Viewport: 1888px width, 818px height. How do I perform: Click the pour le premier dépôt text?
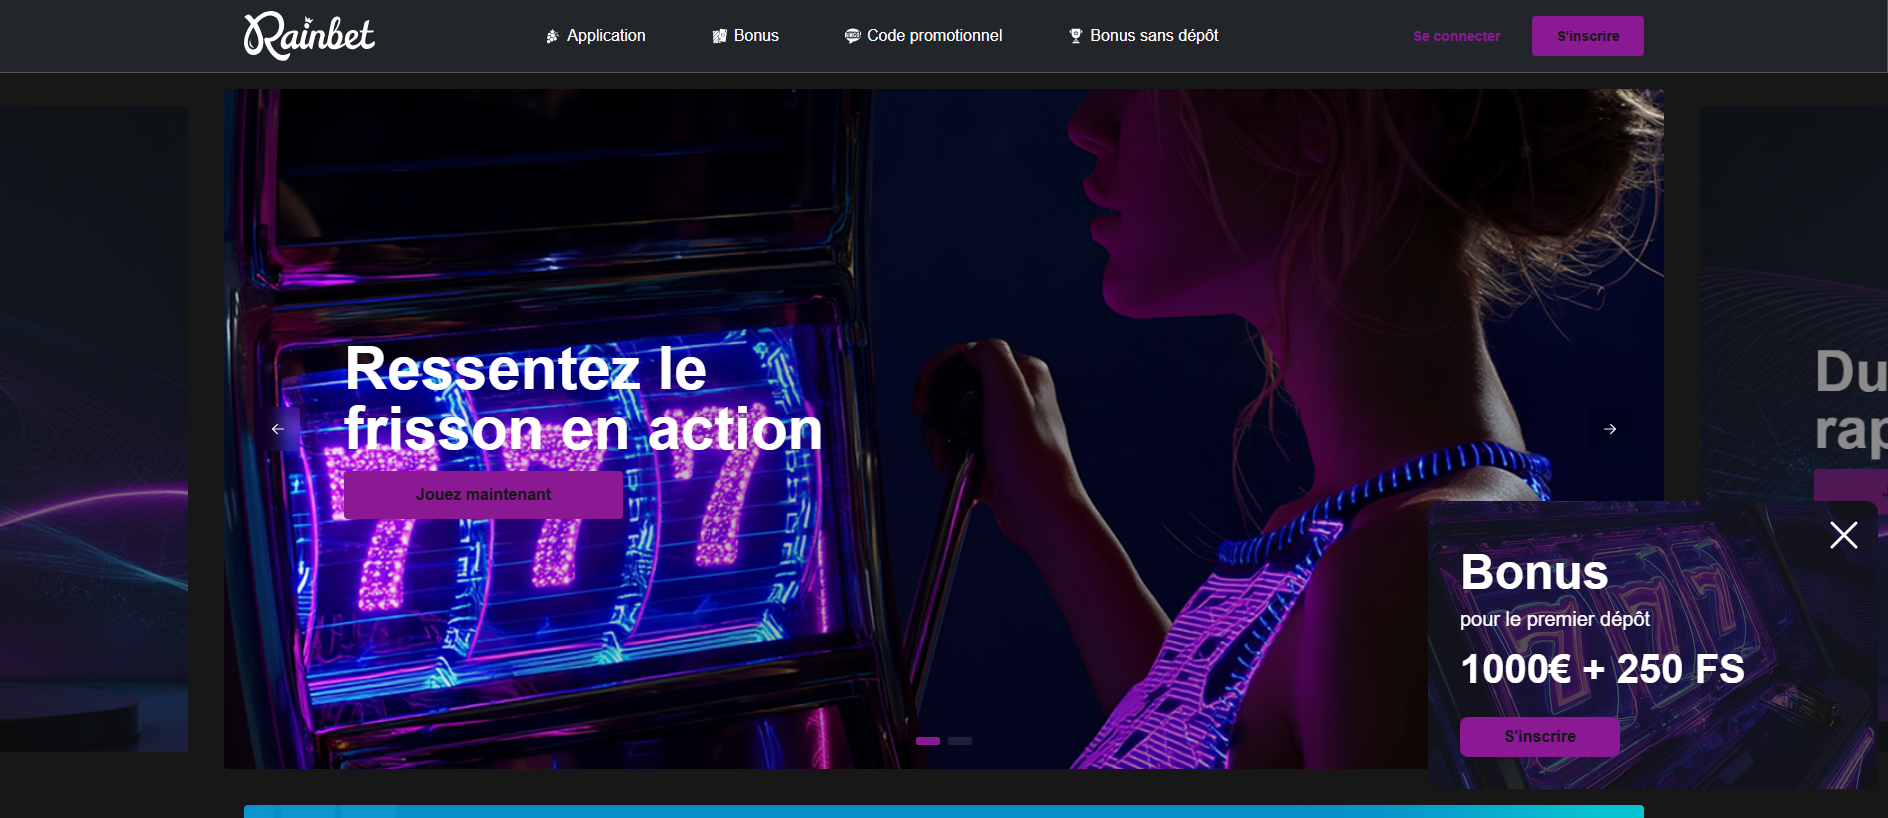pos(1555,619)
